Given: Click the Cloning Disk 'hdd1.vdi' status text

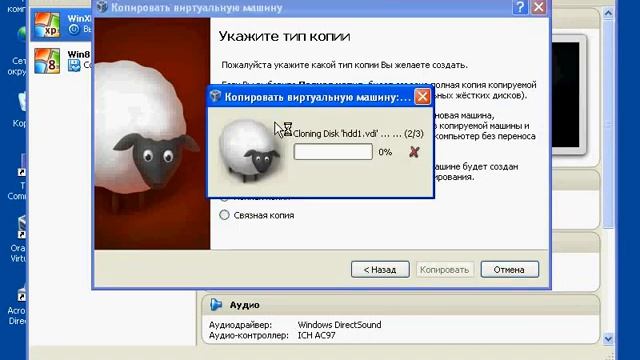Looking at the screenshot, I should (358, 133).
